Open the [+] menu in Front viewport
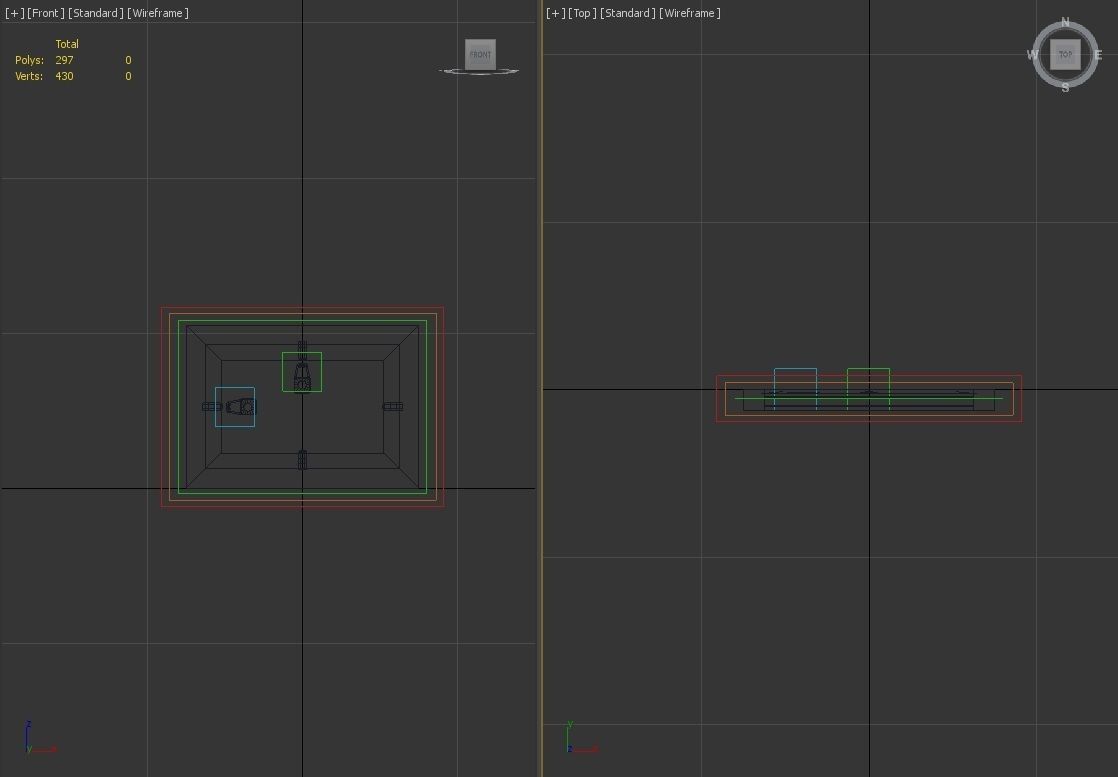Image resolution: width=1118 pixels, height=777 pixels. [x=14, y=13]
